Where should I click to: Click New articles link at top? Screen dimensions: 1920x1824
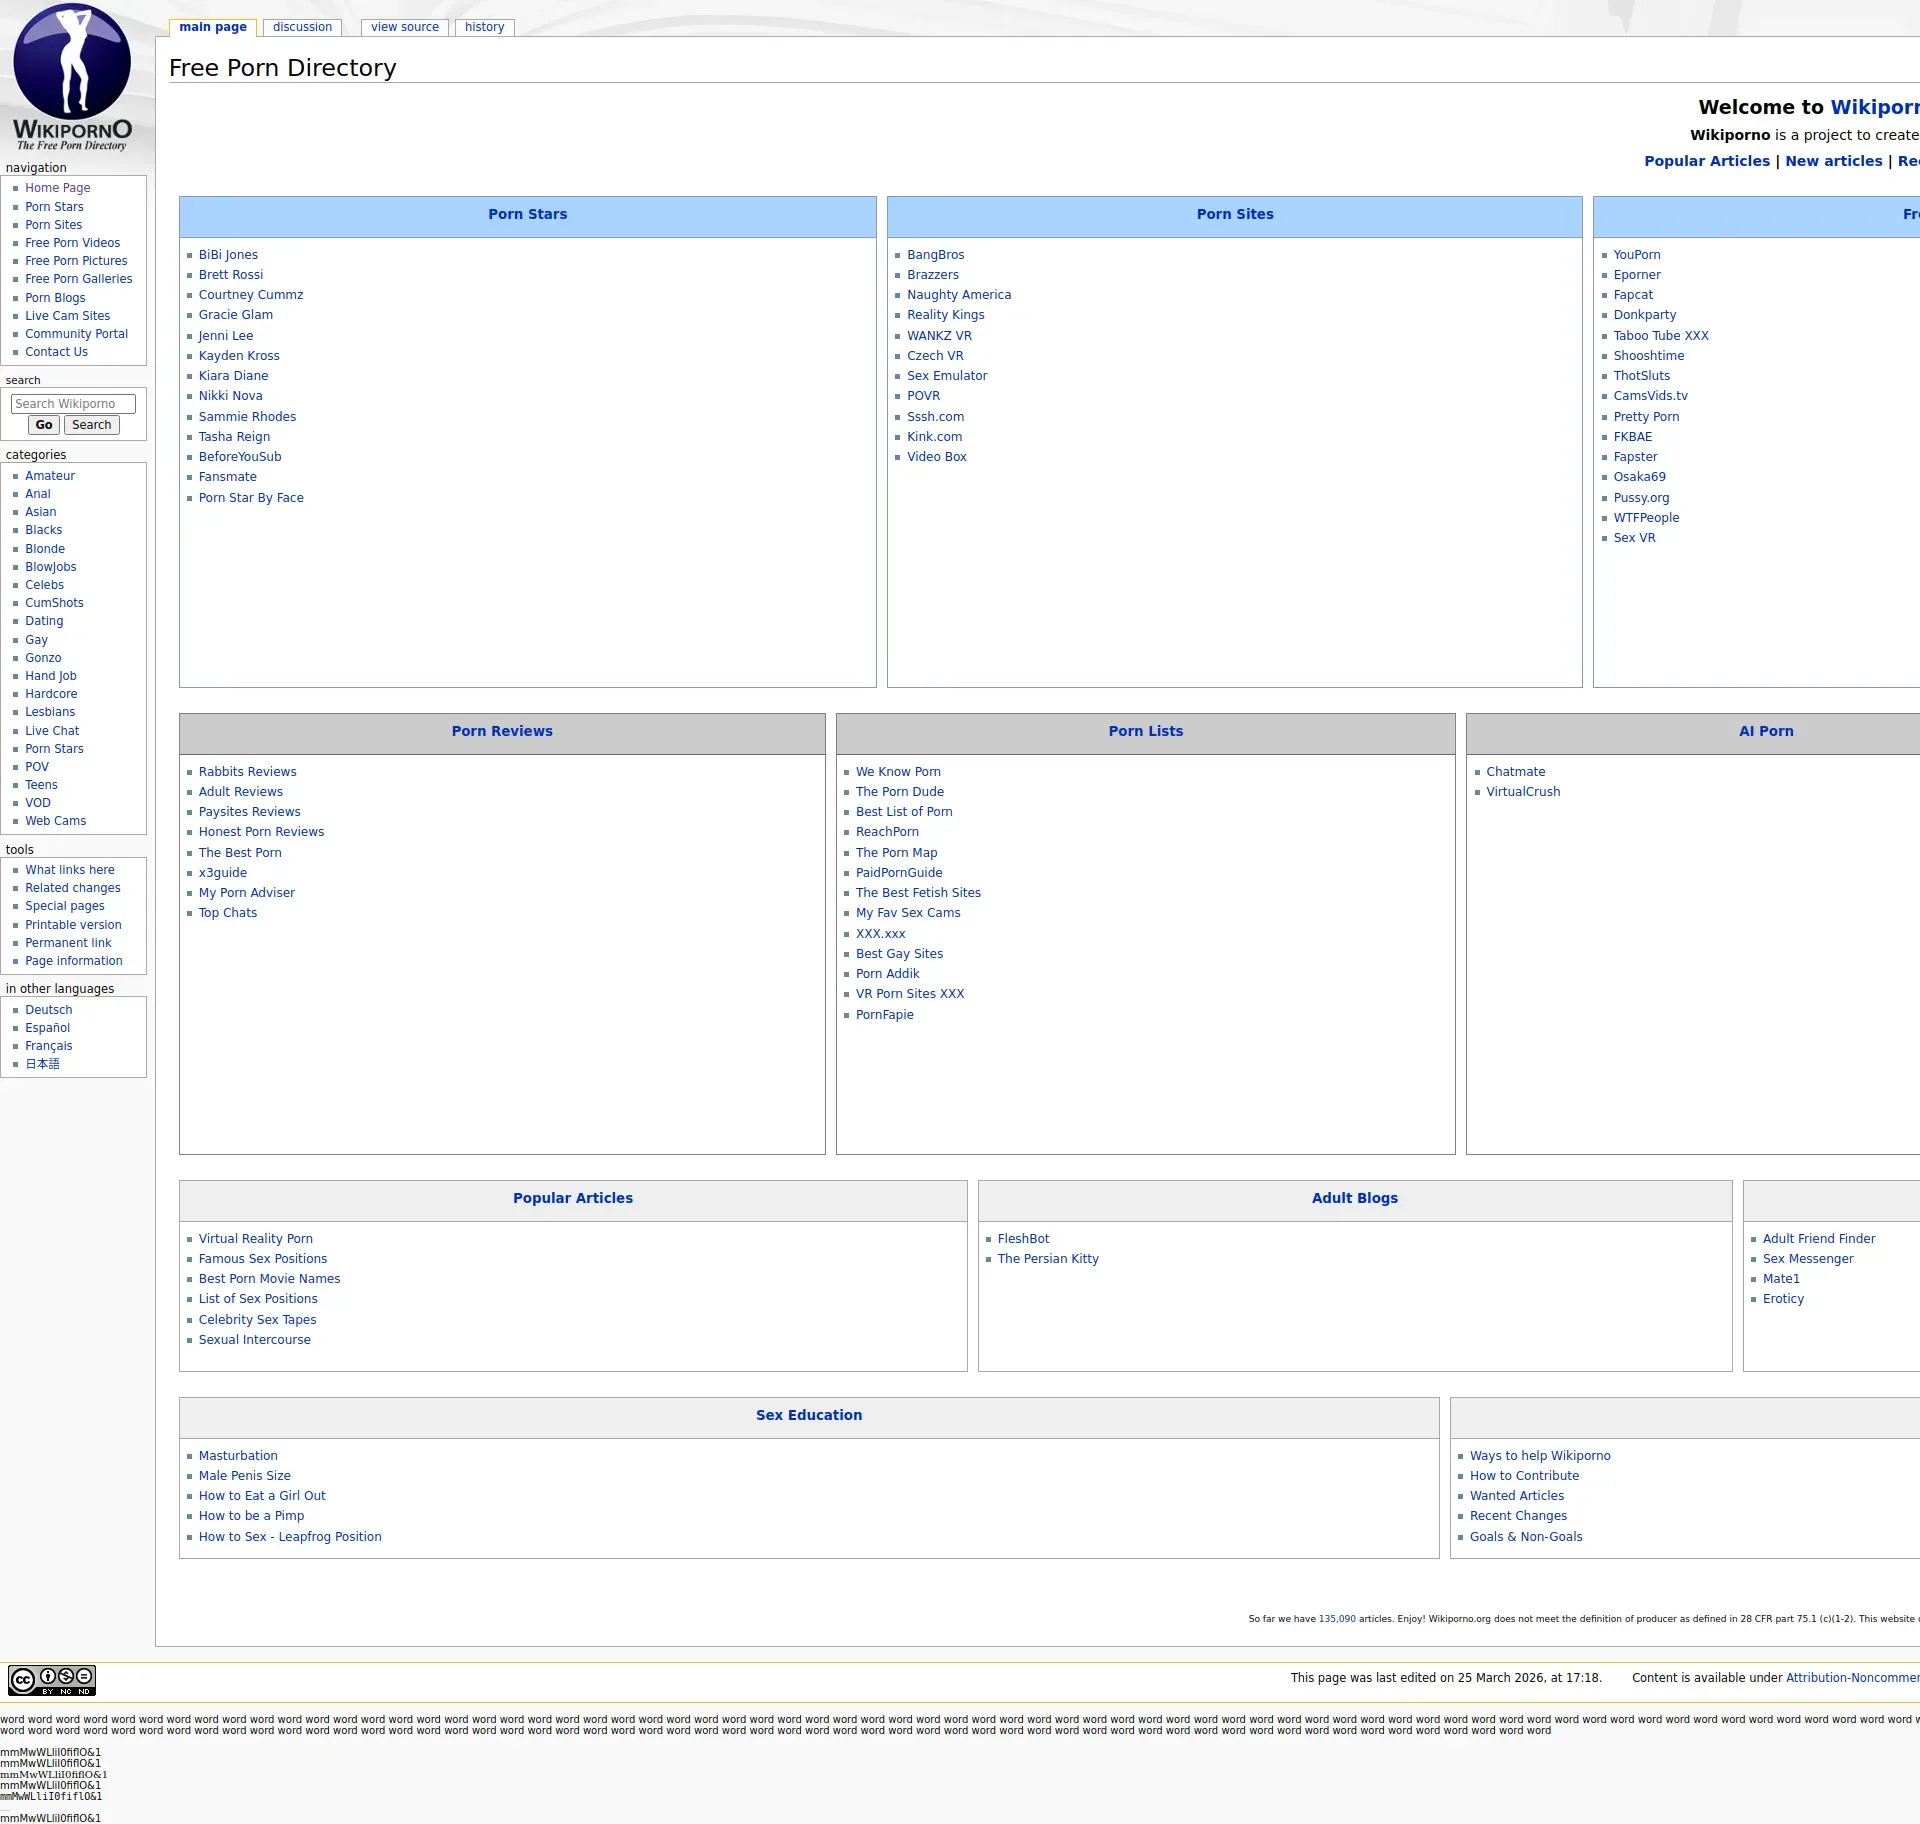tap(1833, 161)
